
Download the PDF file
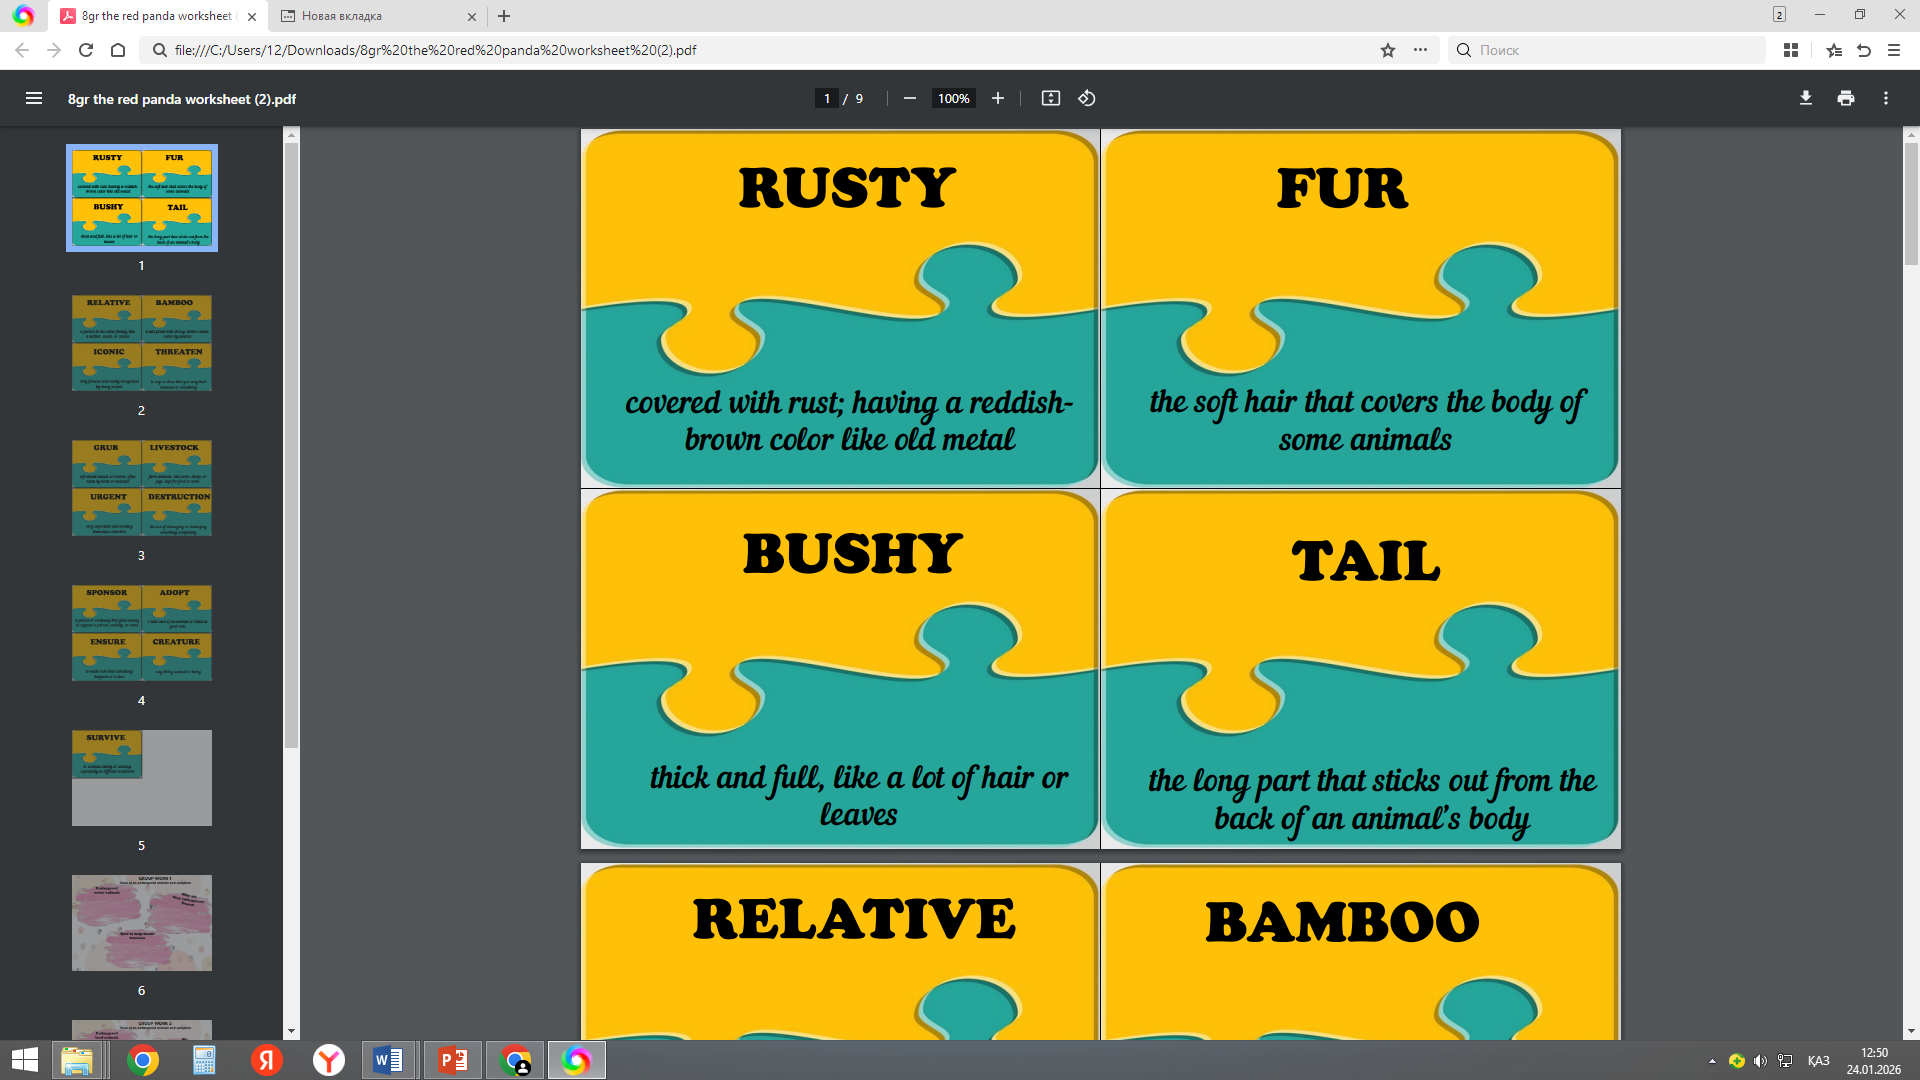point(1805,98)
